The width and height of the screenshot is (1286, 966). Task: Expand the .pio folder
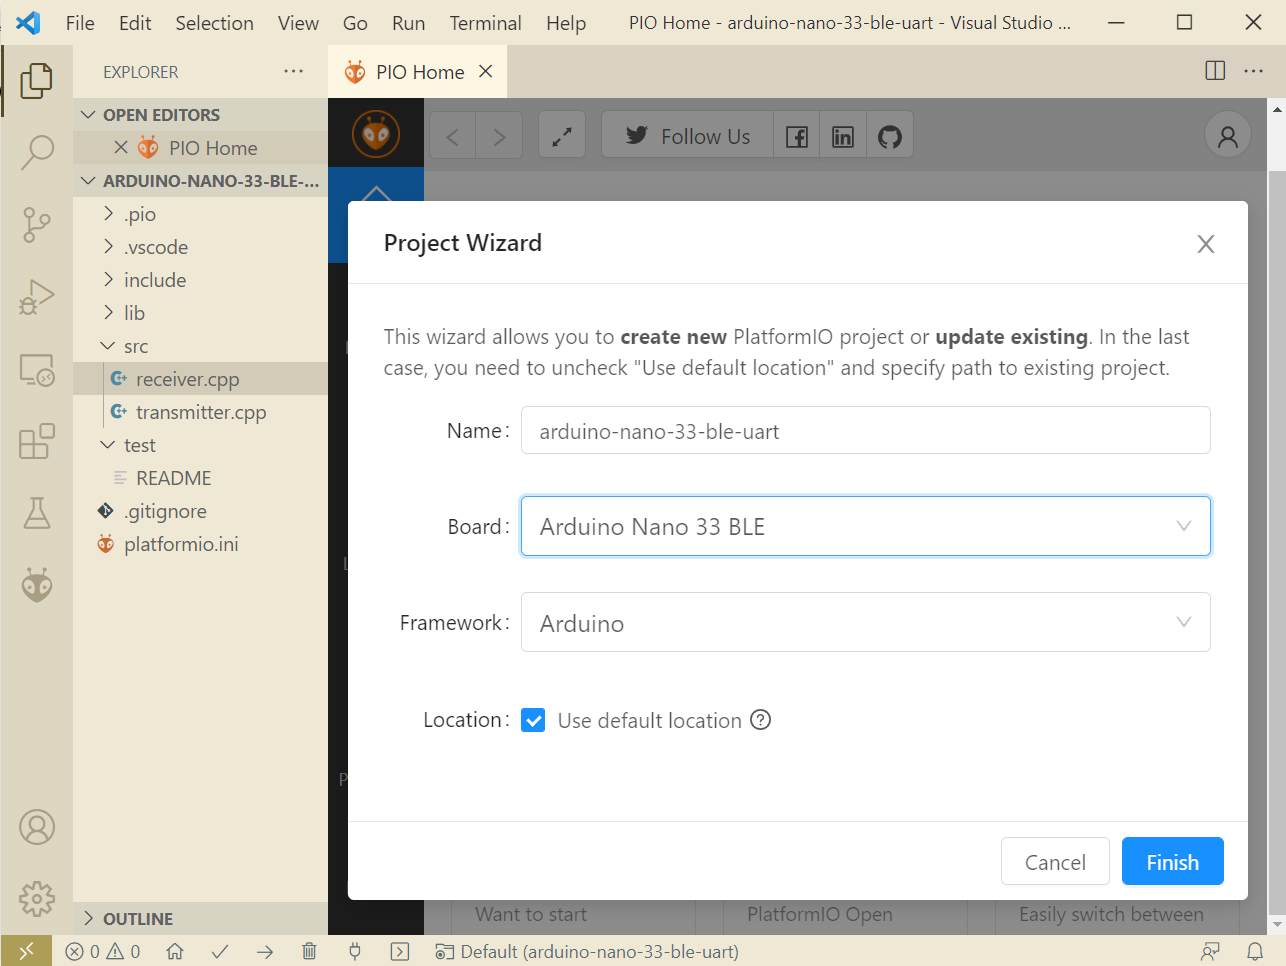[x=200, y=214]
